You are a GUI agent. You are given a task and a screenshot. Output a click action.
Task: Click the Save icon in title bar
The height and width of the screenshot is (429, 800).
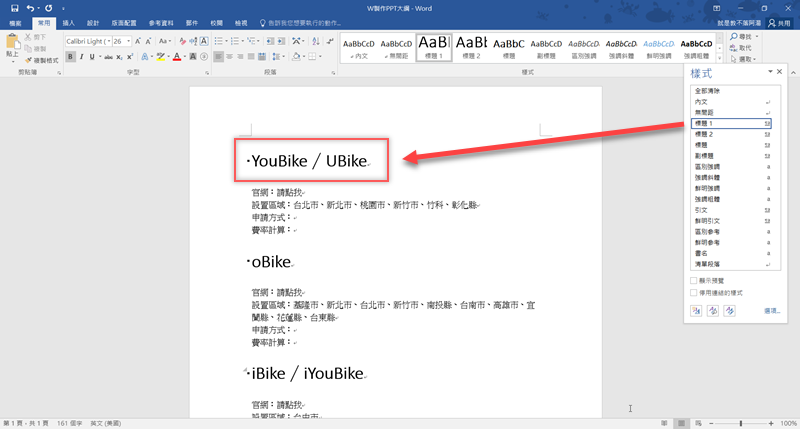coord(14,8)
